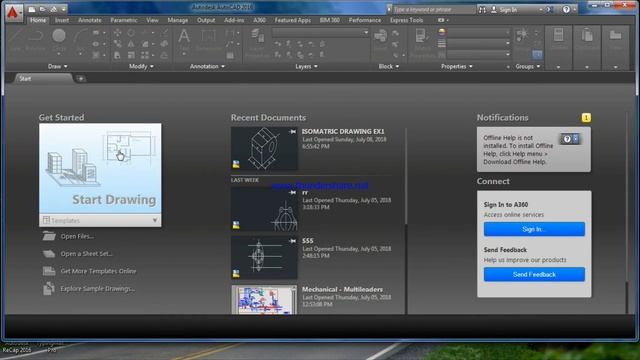Click Open a Sheet Set link

(87, 253)
